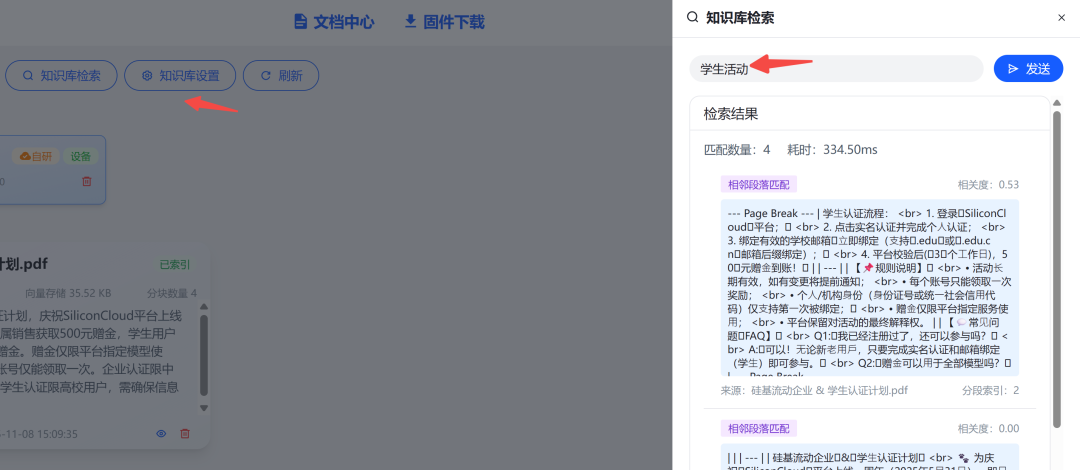Click 来源 硅基流动企业 & 学生认证计划.pdf text
1080x470 pixels.
pos(814,390)
